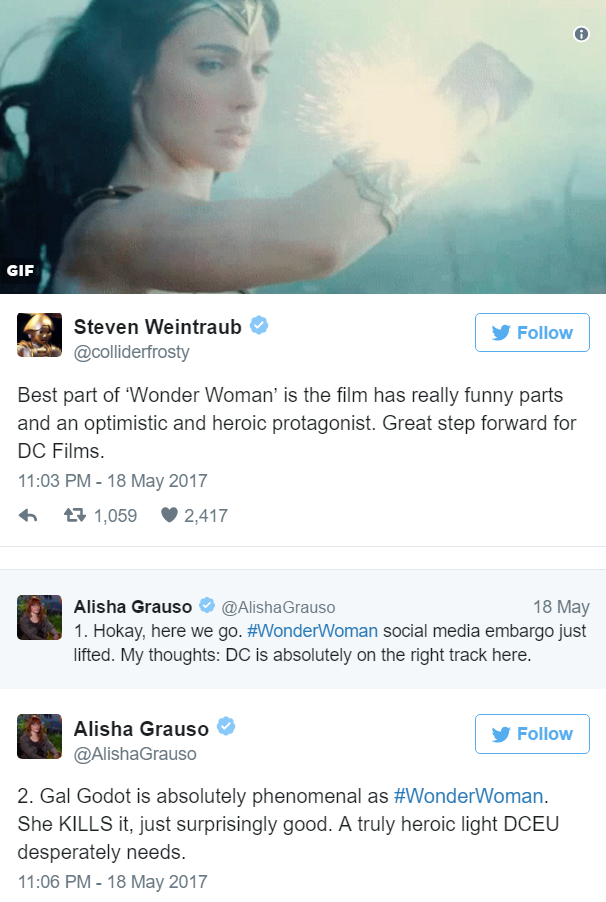Open the @AlishaGrauso handle in the quoted tweet
The image size is (606, 902).
pos(278,607)
